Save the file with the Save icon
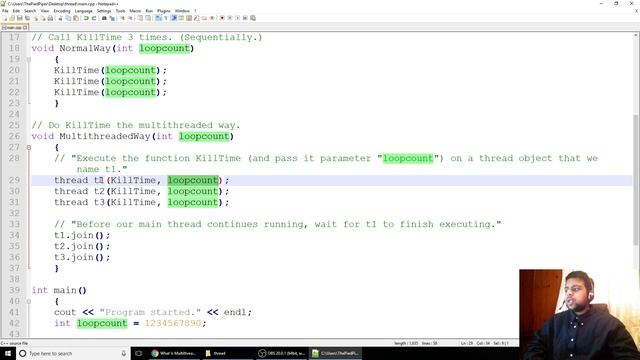 [20, 18]
